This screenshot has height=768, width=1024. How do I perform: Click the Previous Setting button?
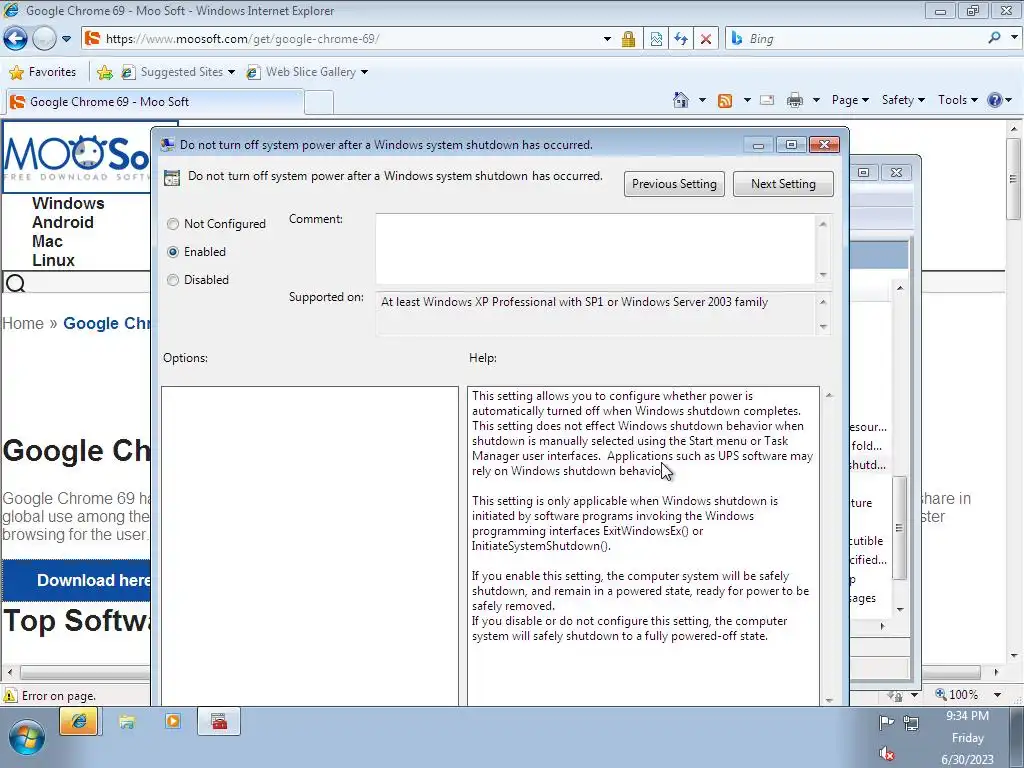(674, 184)
